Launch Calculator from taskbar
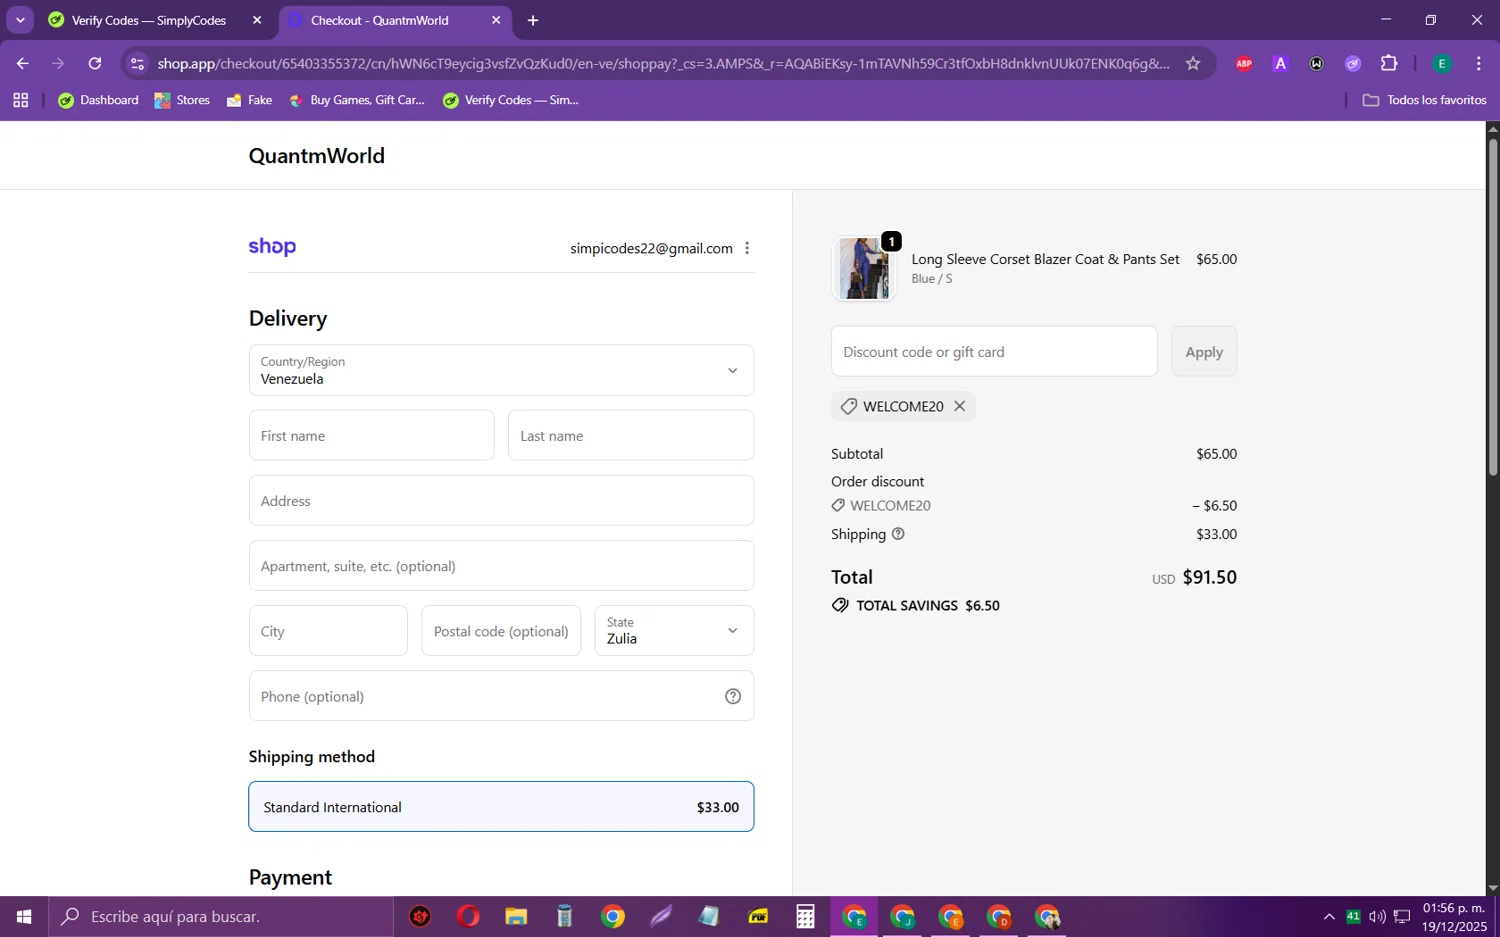Image resolution: width=1500 pixels, height=937 pixels. pos(805,916)
